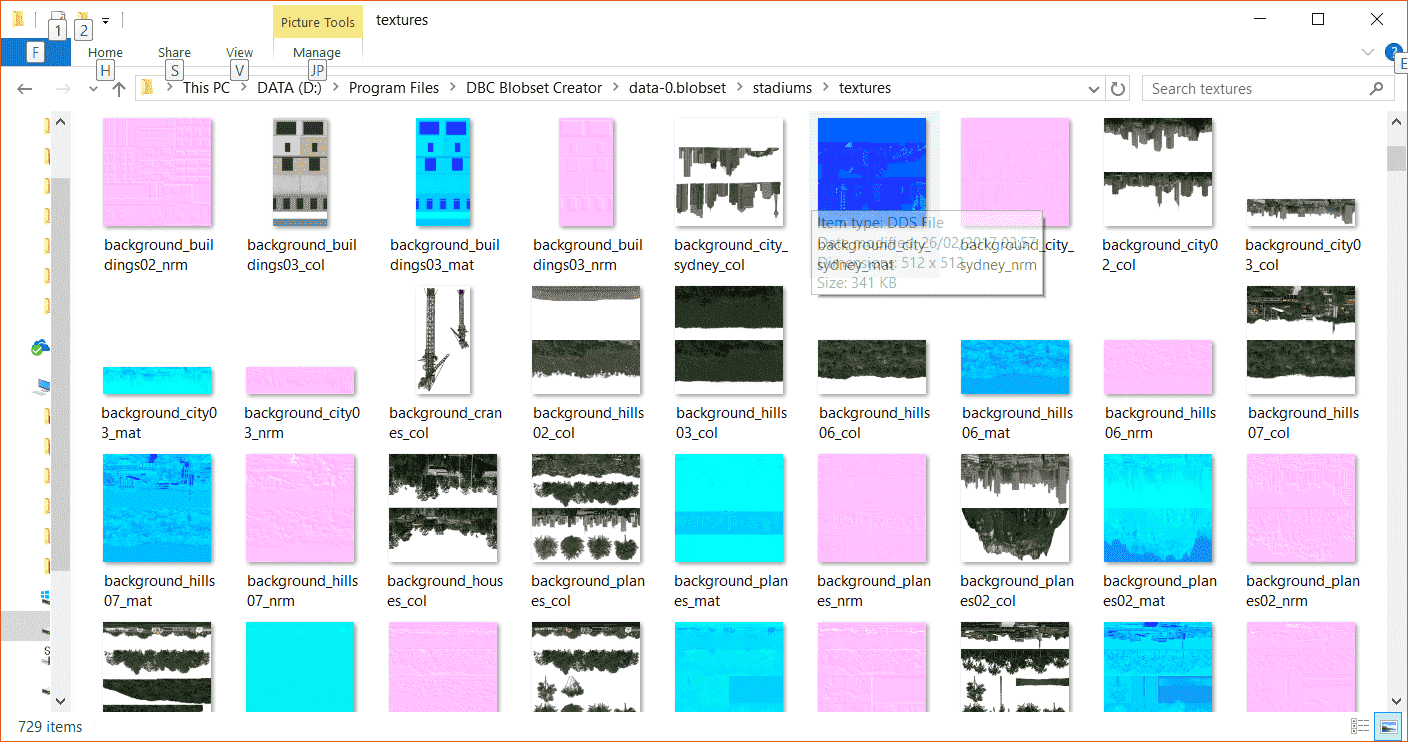Viewport: 1408px width, 742px height.
Task: Navigate to DBC Blobset Creator breadcrumb
Action: (x=534, y=88)
